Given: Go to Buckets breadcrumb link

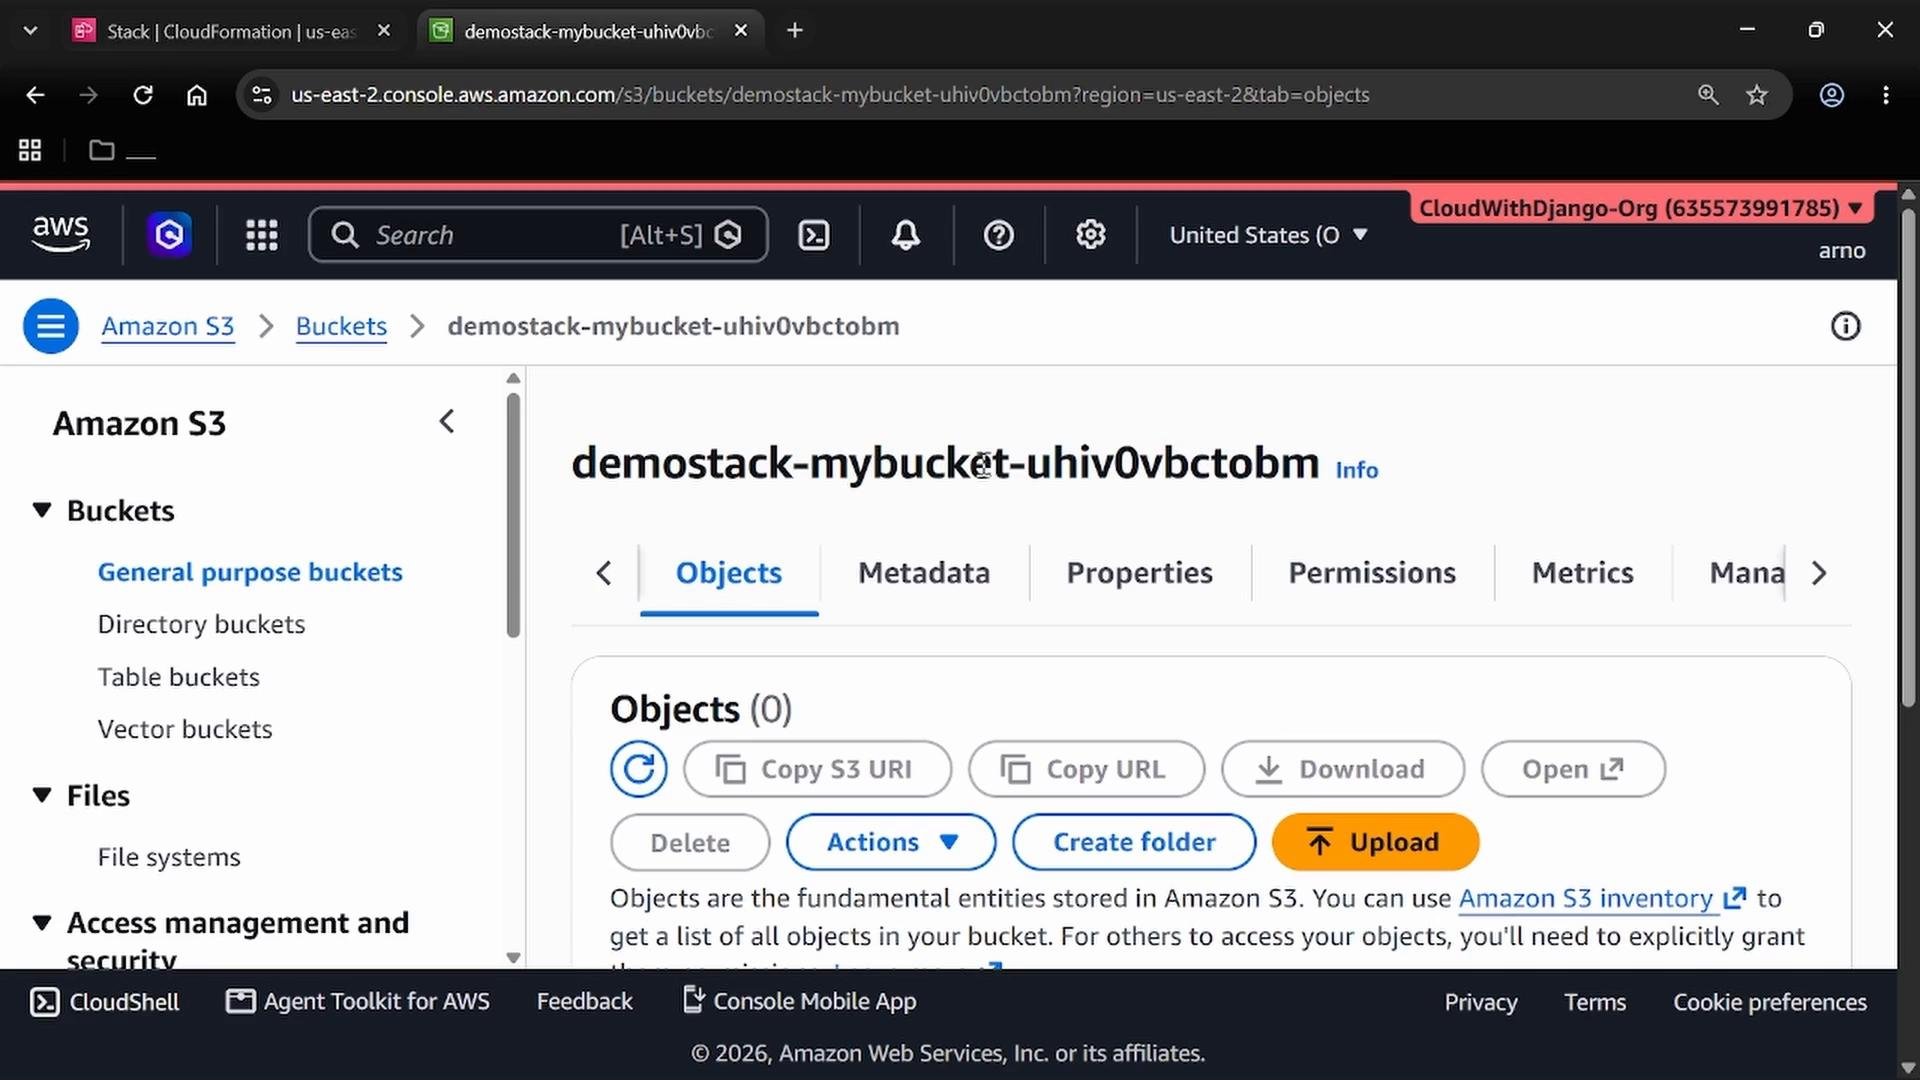Looking at the screenshot, I should tap(341, 326).
